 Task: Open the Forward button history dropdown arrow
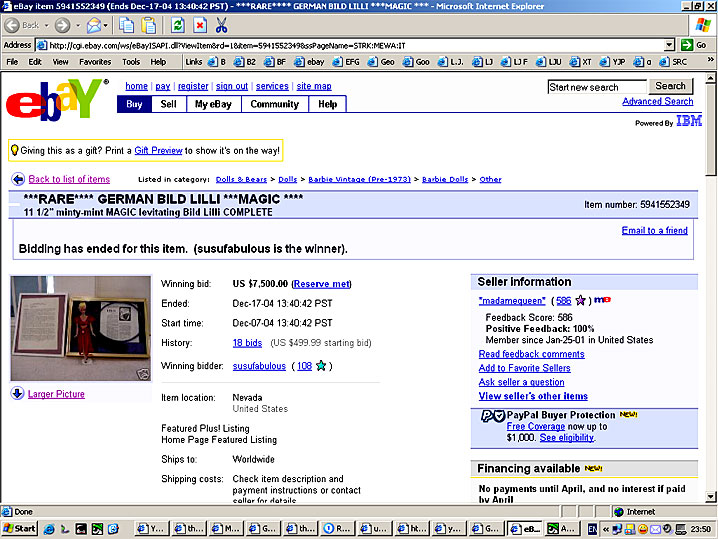click(x=78, y=25)
